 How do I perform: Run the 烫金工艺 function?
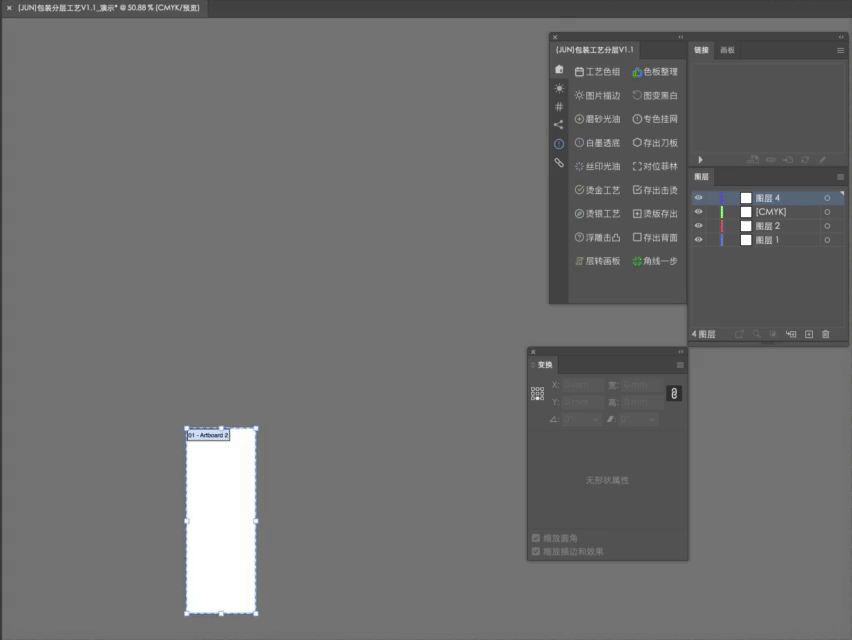597,190
